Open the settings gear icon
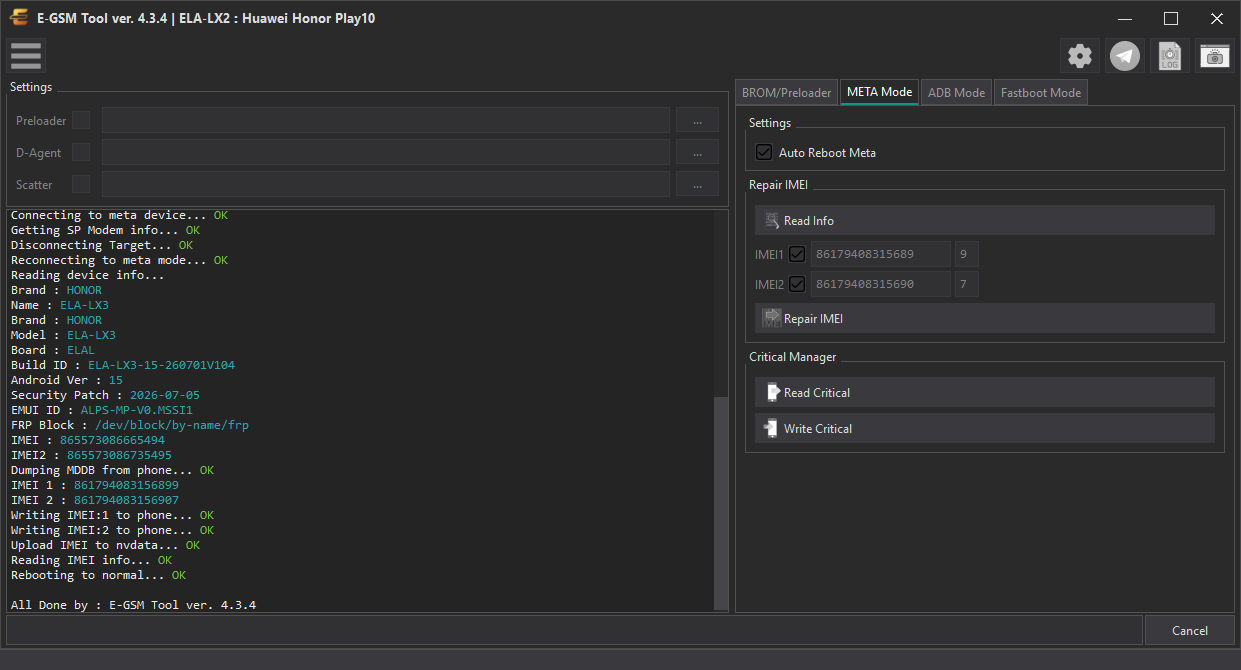The height and width of the screenshot is (670, 1241). click(1080, 56)
